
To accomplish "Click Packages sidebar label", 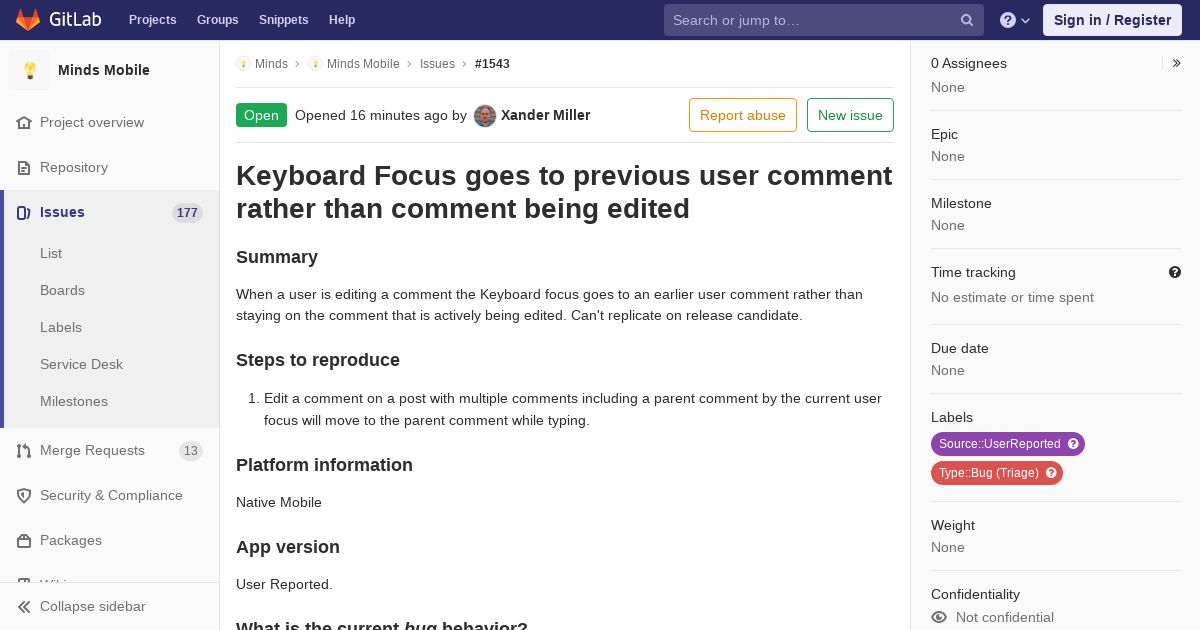I will pos(71,540).
